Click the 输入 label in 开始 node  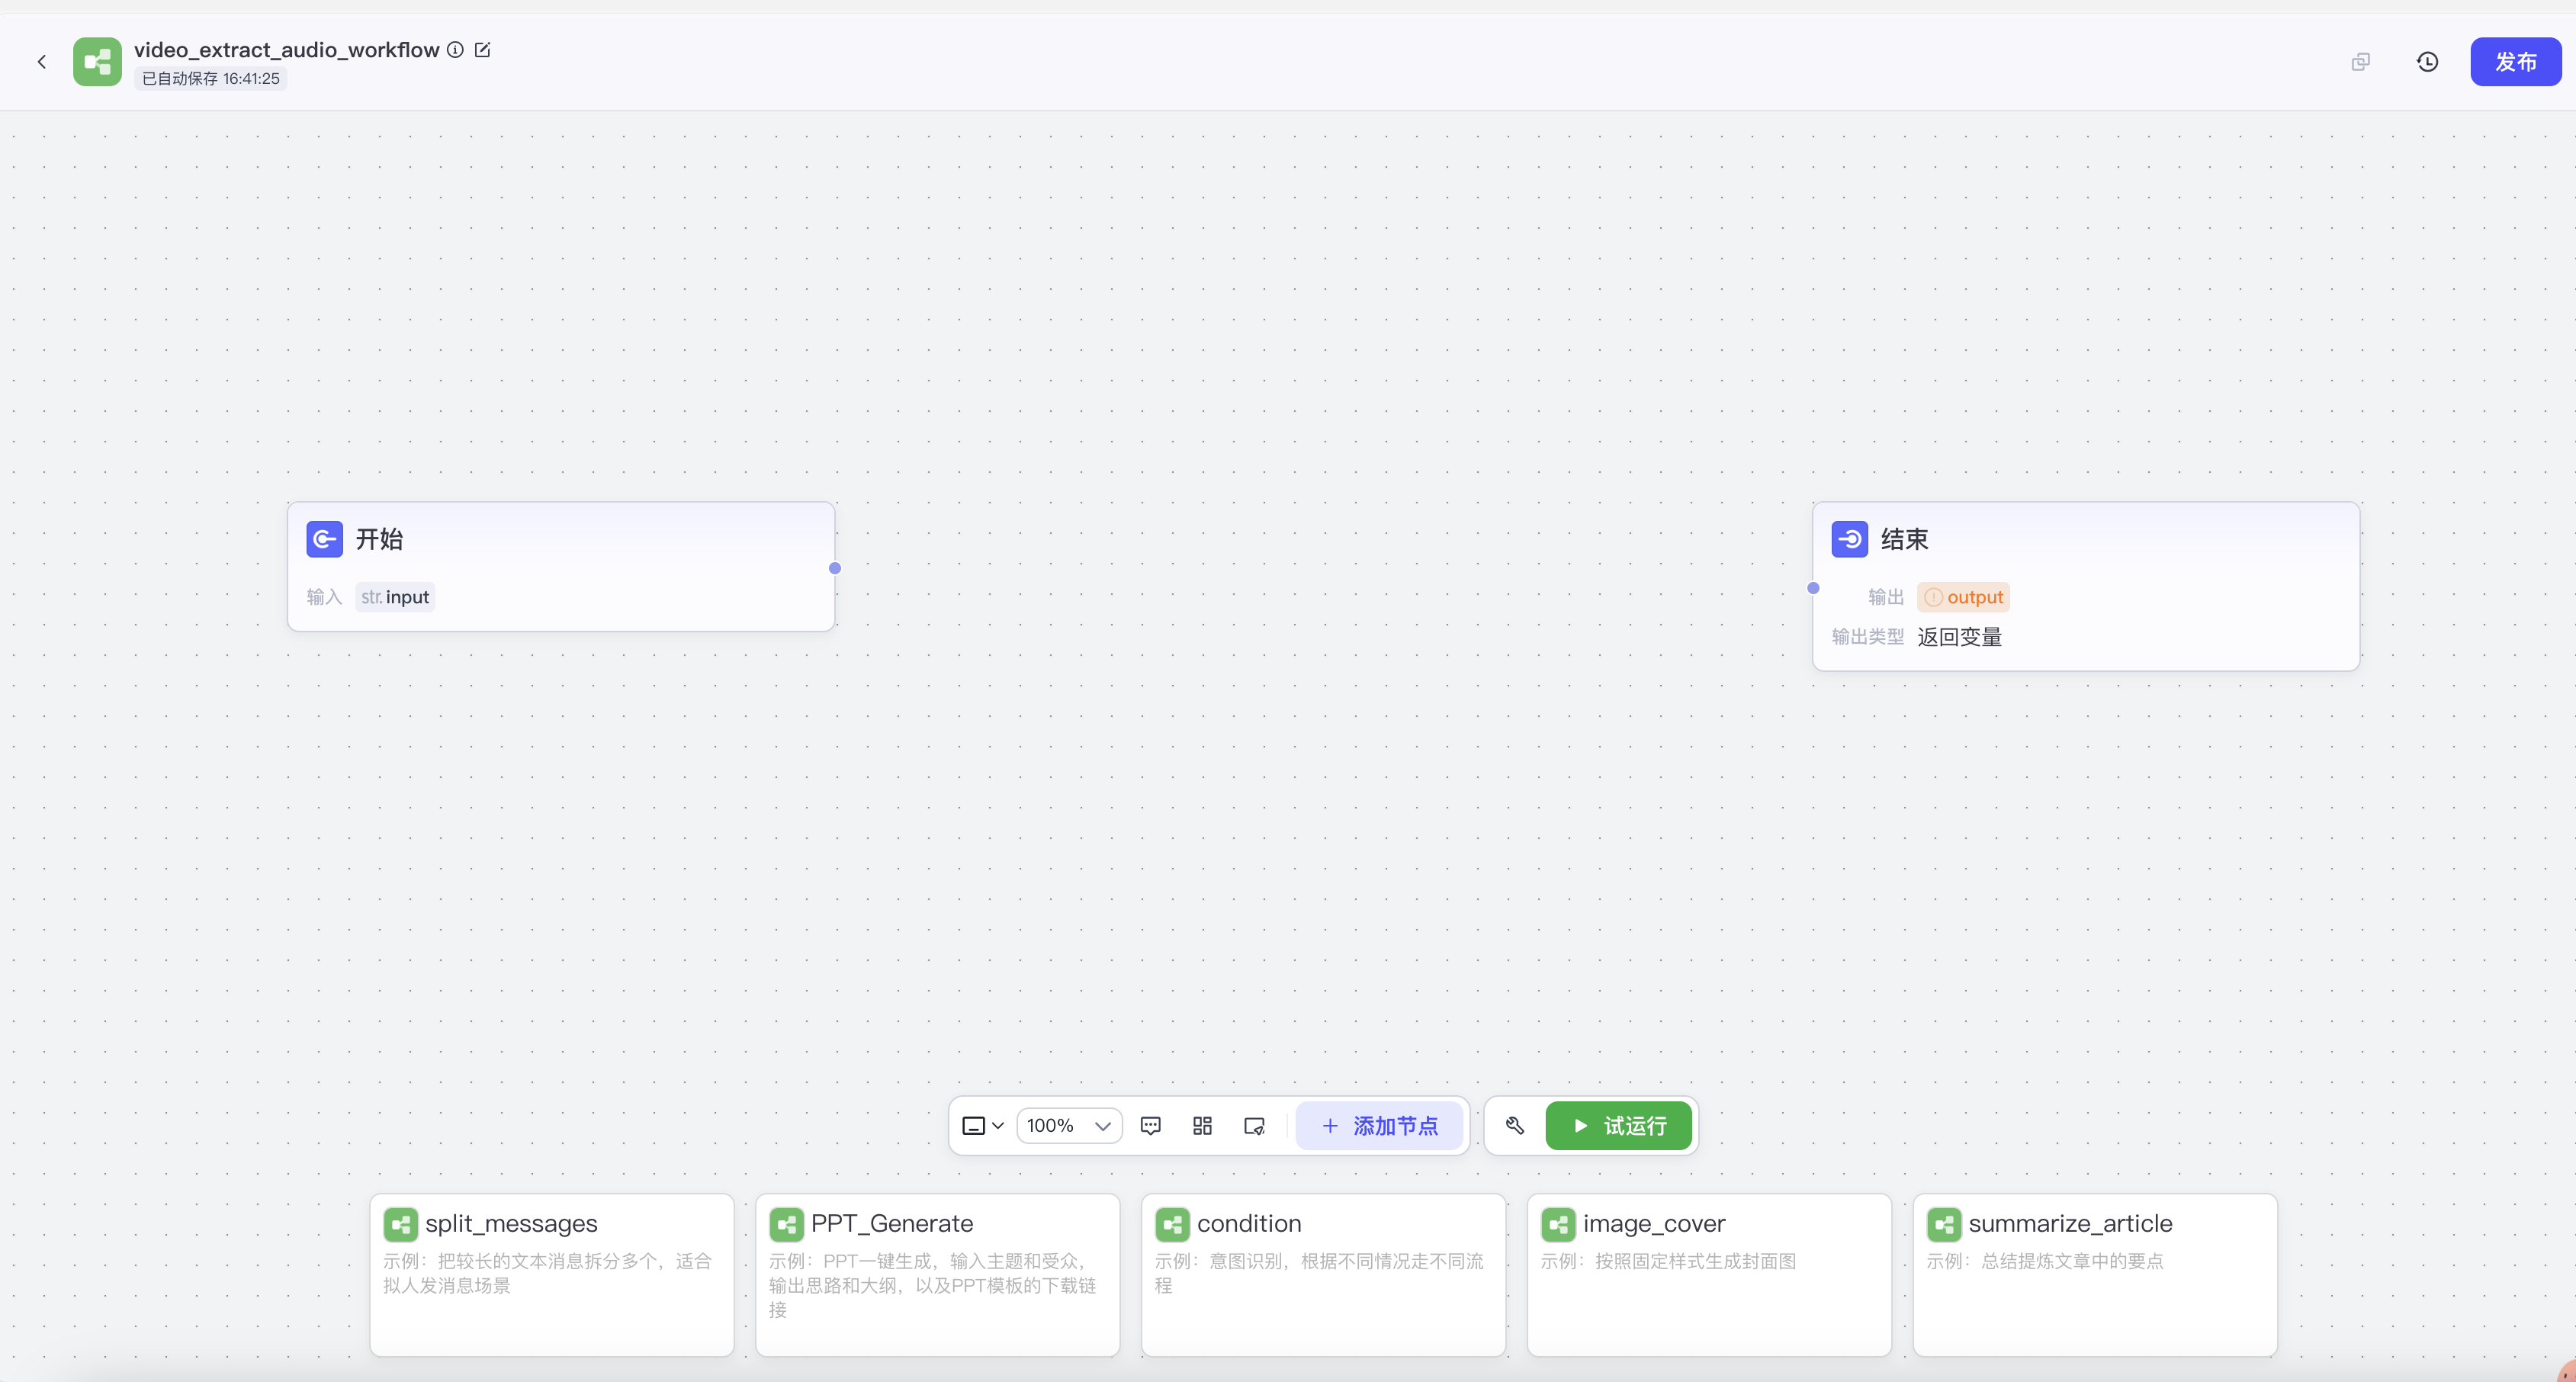[x=324, y=597]
